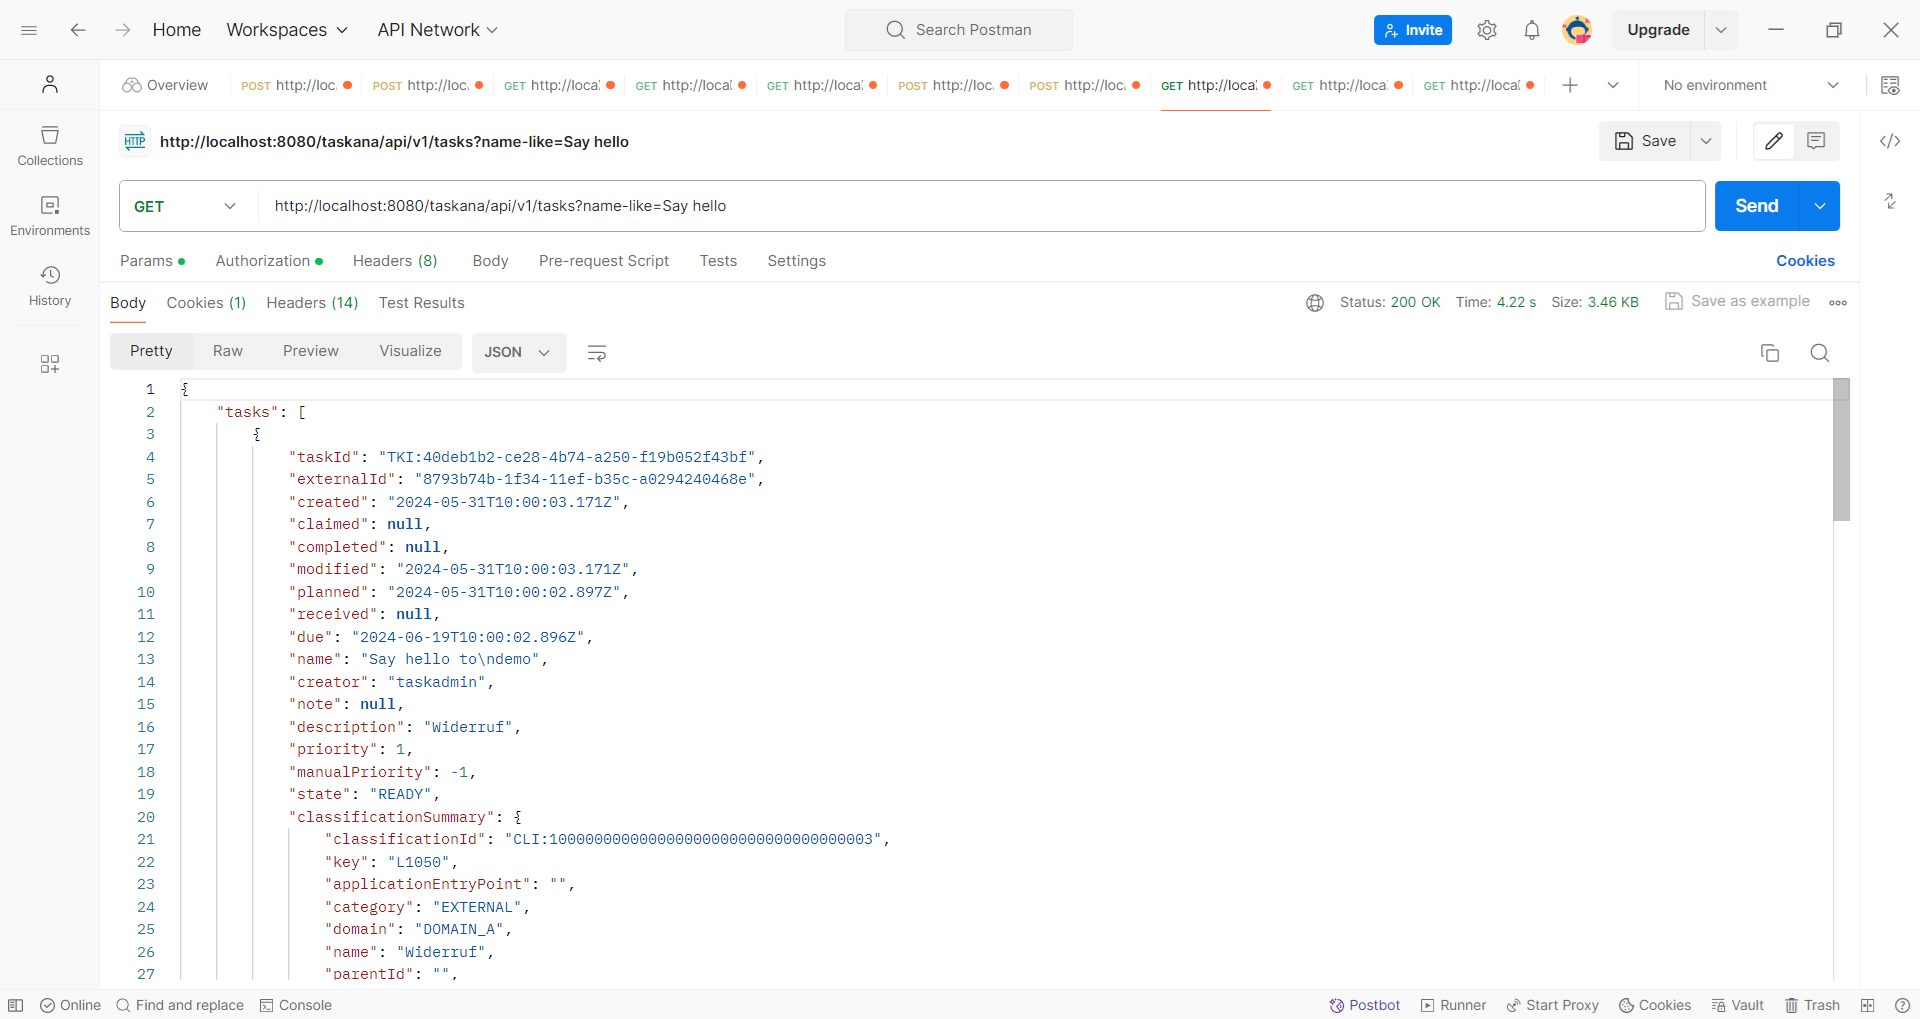Open the response Cookies (1) tab
This screenshot has height=1019, width=1920.
click(x=206, y=303)
